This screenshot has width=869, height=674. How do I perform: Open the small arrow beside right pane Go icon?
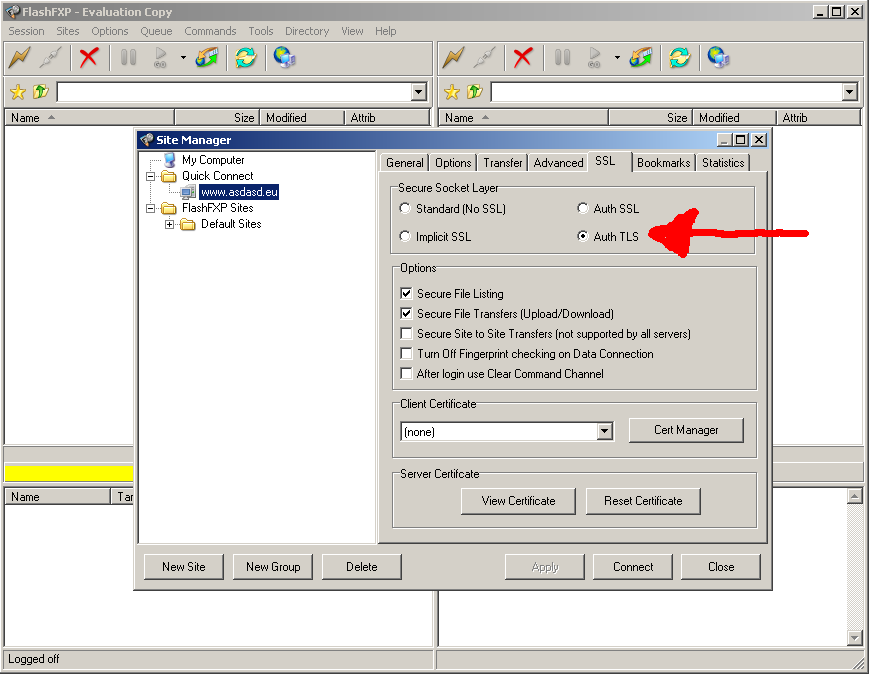617,57
